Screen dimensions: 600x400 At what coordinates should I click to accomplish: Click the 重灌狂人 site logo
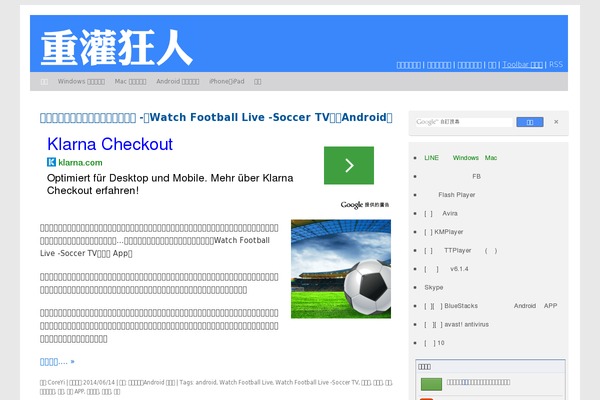[x=116, y=47]
